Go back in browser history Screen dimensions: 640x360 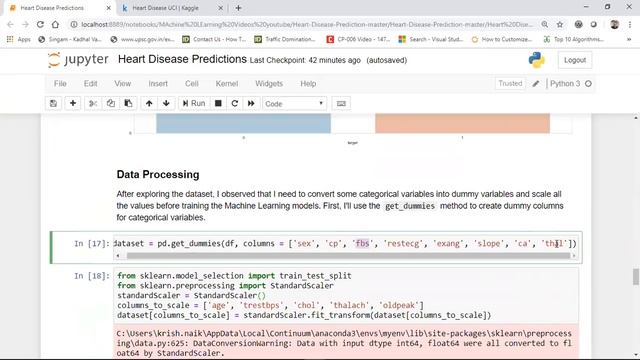pos(10,24)
